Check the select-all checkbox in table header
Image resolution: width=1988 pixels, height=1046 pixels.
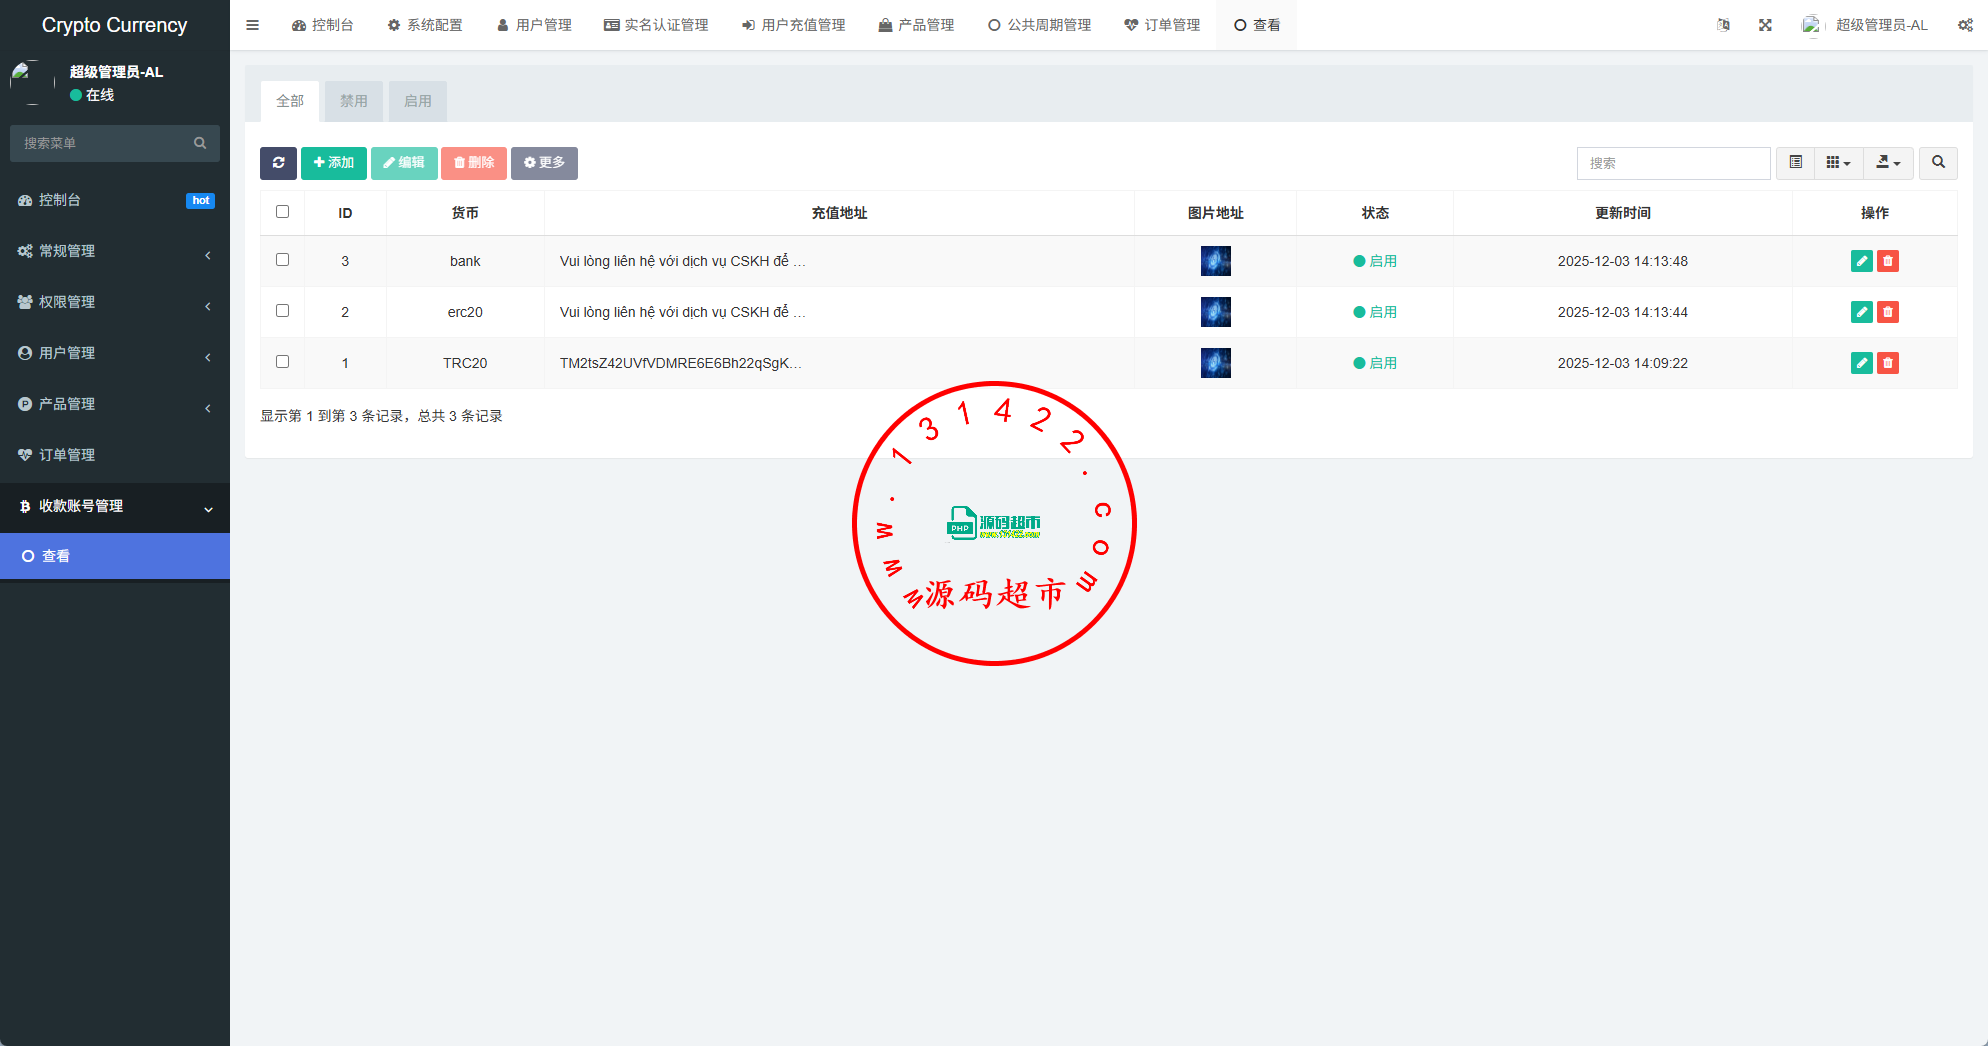282,212
